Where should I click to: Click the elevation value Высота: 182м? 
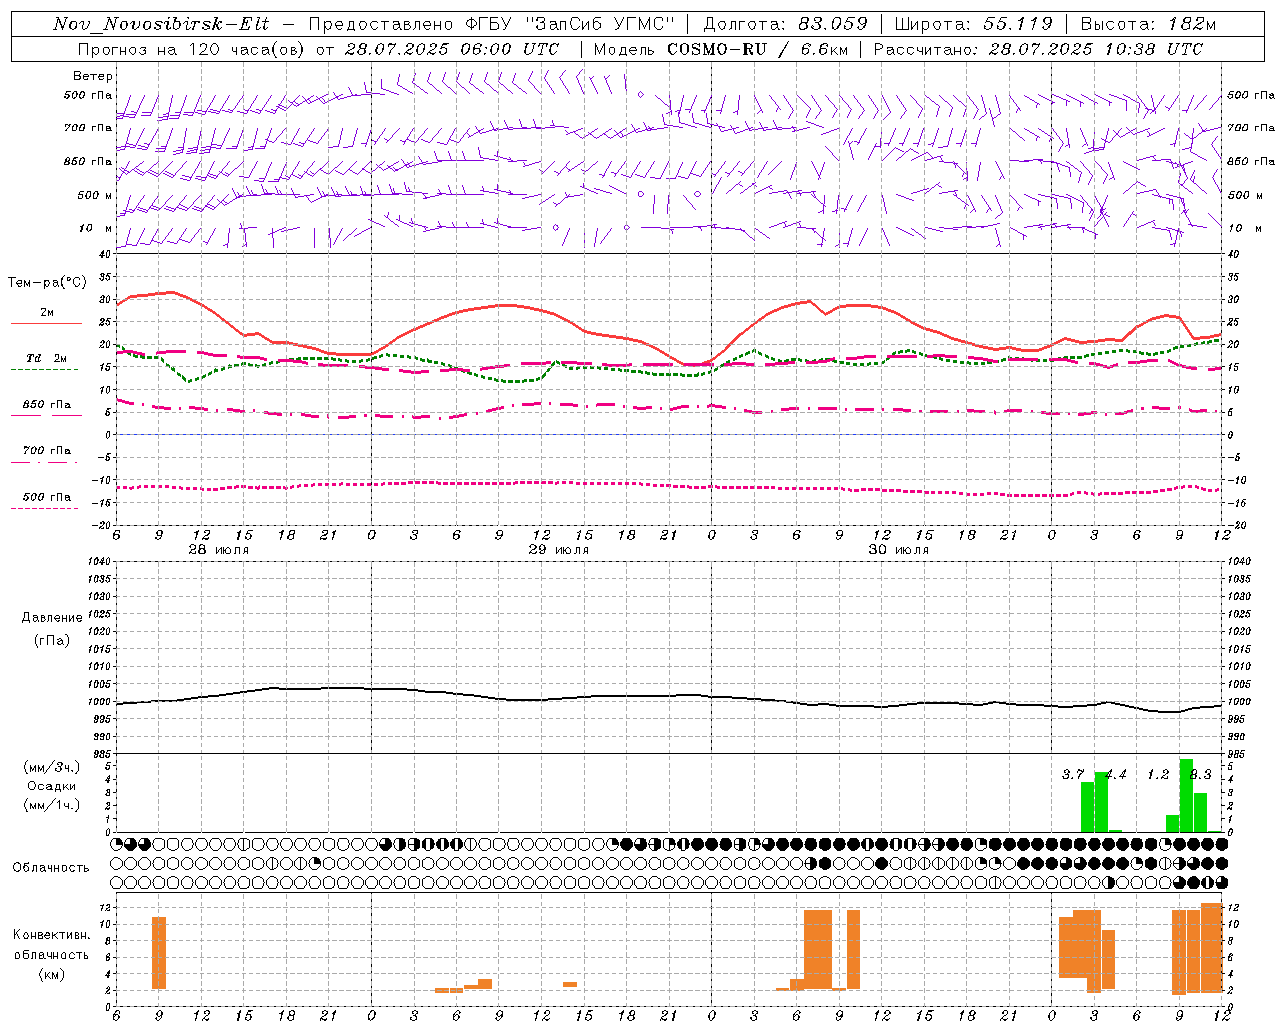(1148, 24)
